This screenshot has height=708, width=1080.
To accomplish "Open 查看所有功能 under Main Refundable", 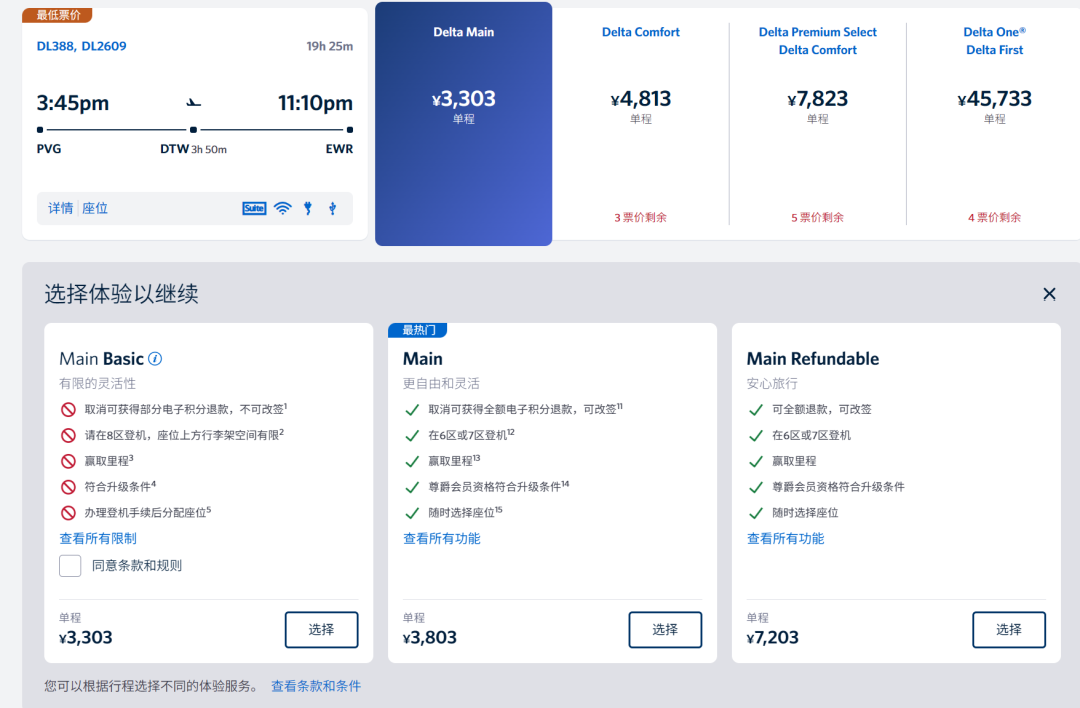I will (x=785, y=539).
